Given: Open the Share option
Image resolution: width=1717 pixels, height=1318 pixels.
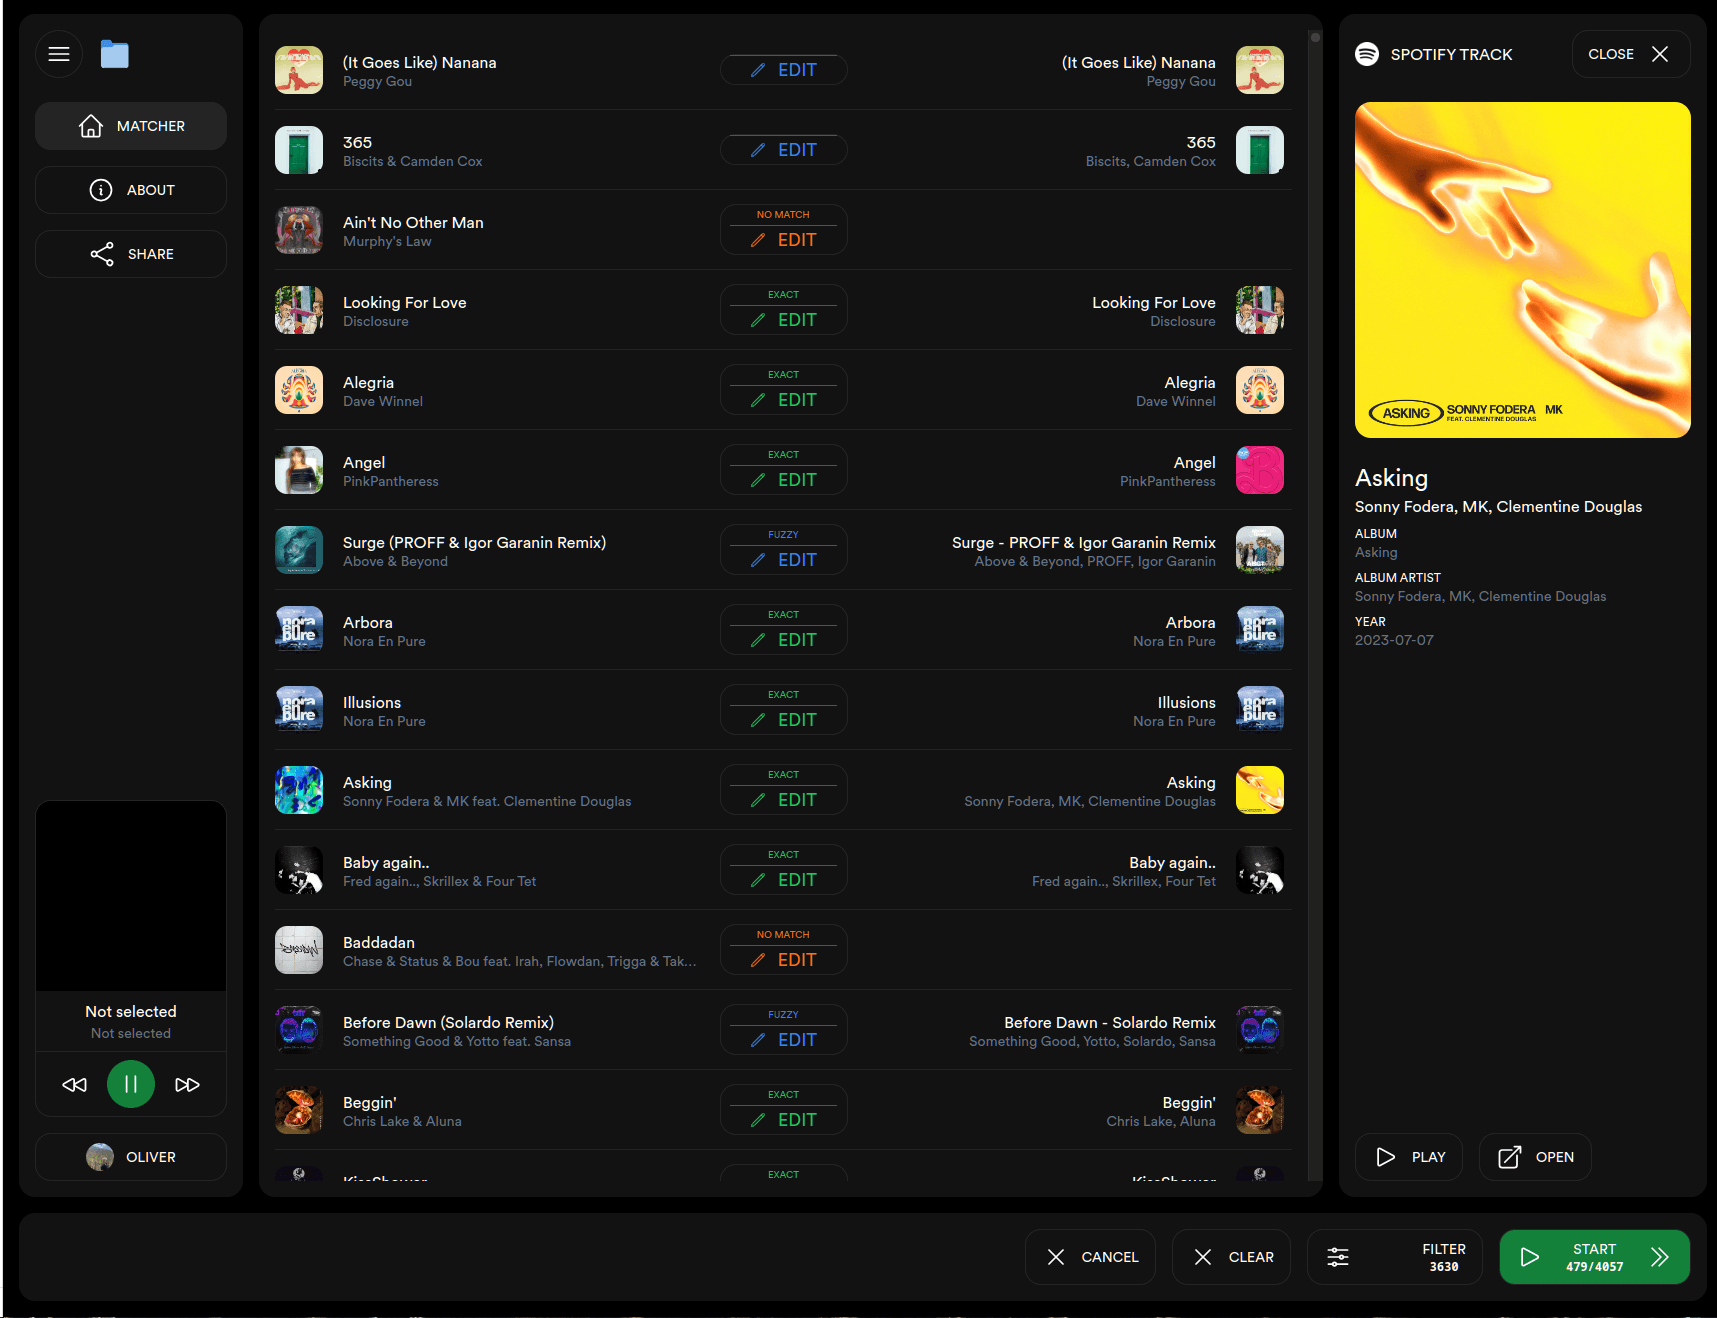Looking at the screenshot, I should (x=131, y=254).
